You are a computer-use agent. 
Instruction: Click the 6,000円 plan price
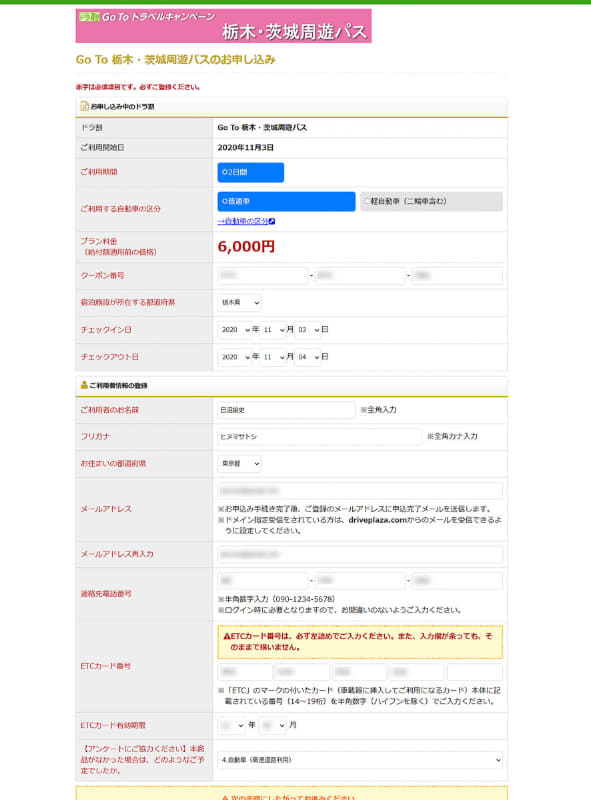click(246, 246)
